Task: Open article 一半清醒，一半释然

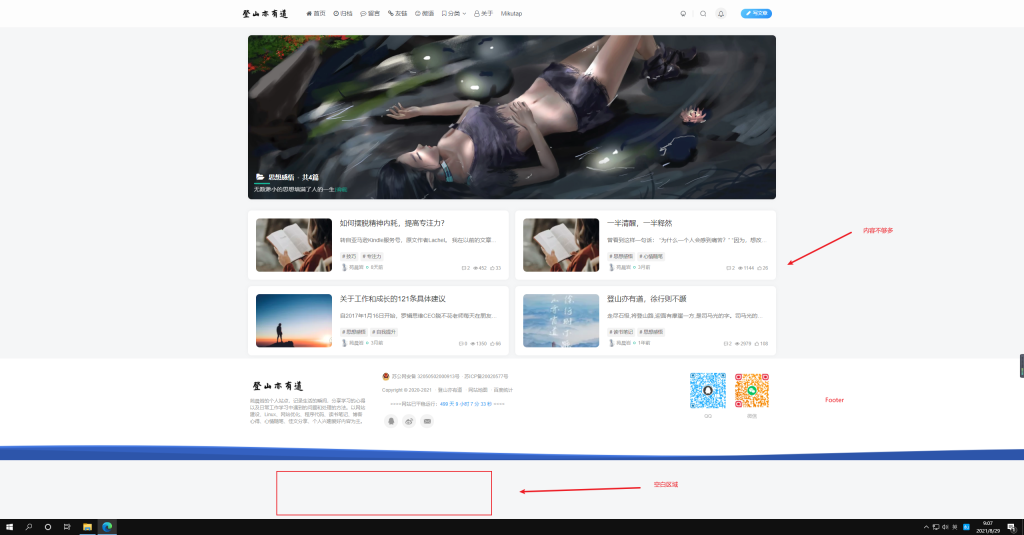Action: click(639, 223)
